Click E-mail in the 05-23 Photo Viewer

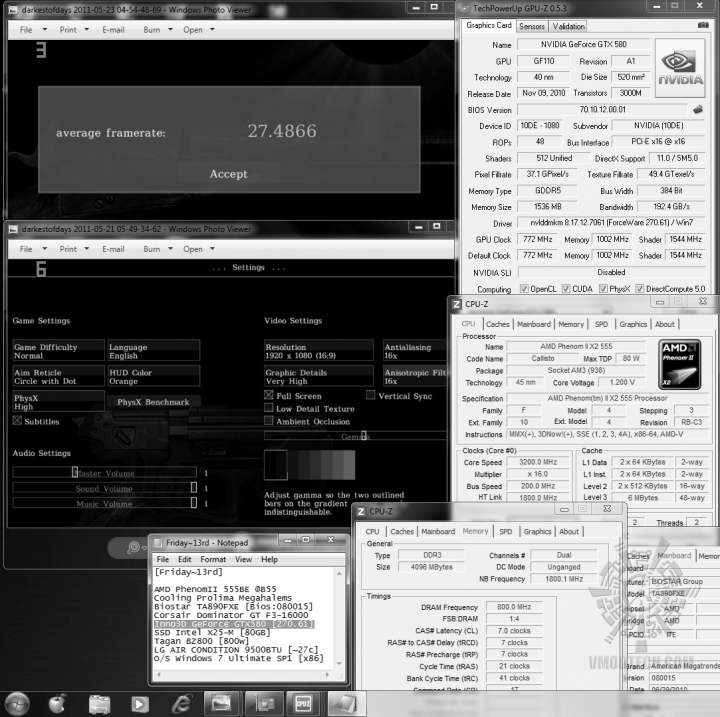coord(113,29)
